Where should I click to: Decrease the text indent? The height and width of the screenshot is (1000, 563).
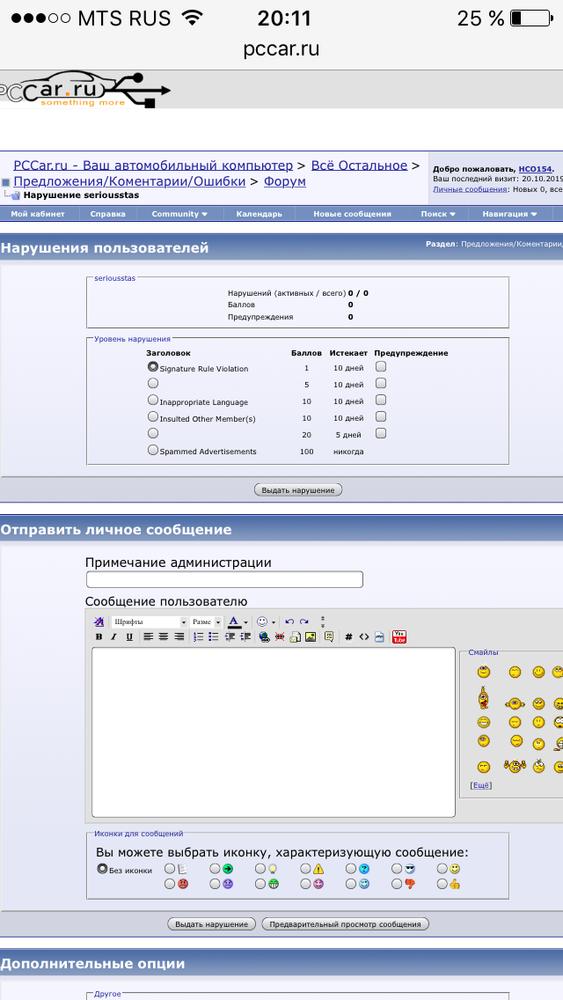point(230,636)
